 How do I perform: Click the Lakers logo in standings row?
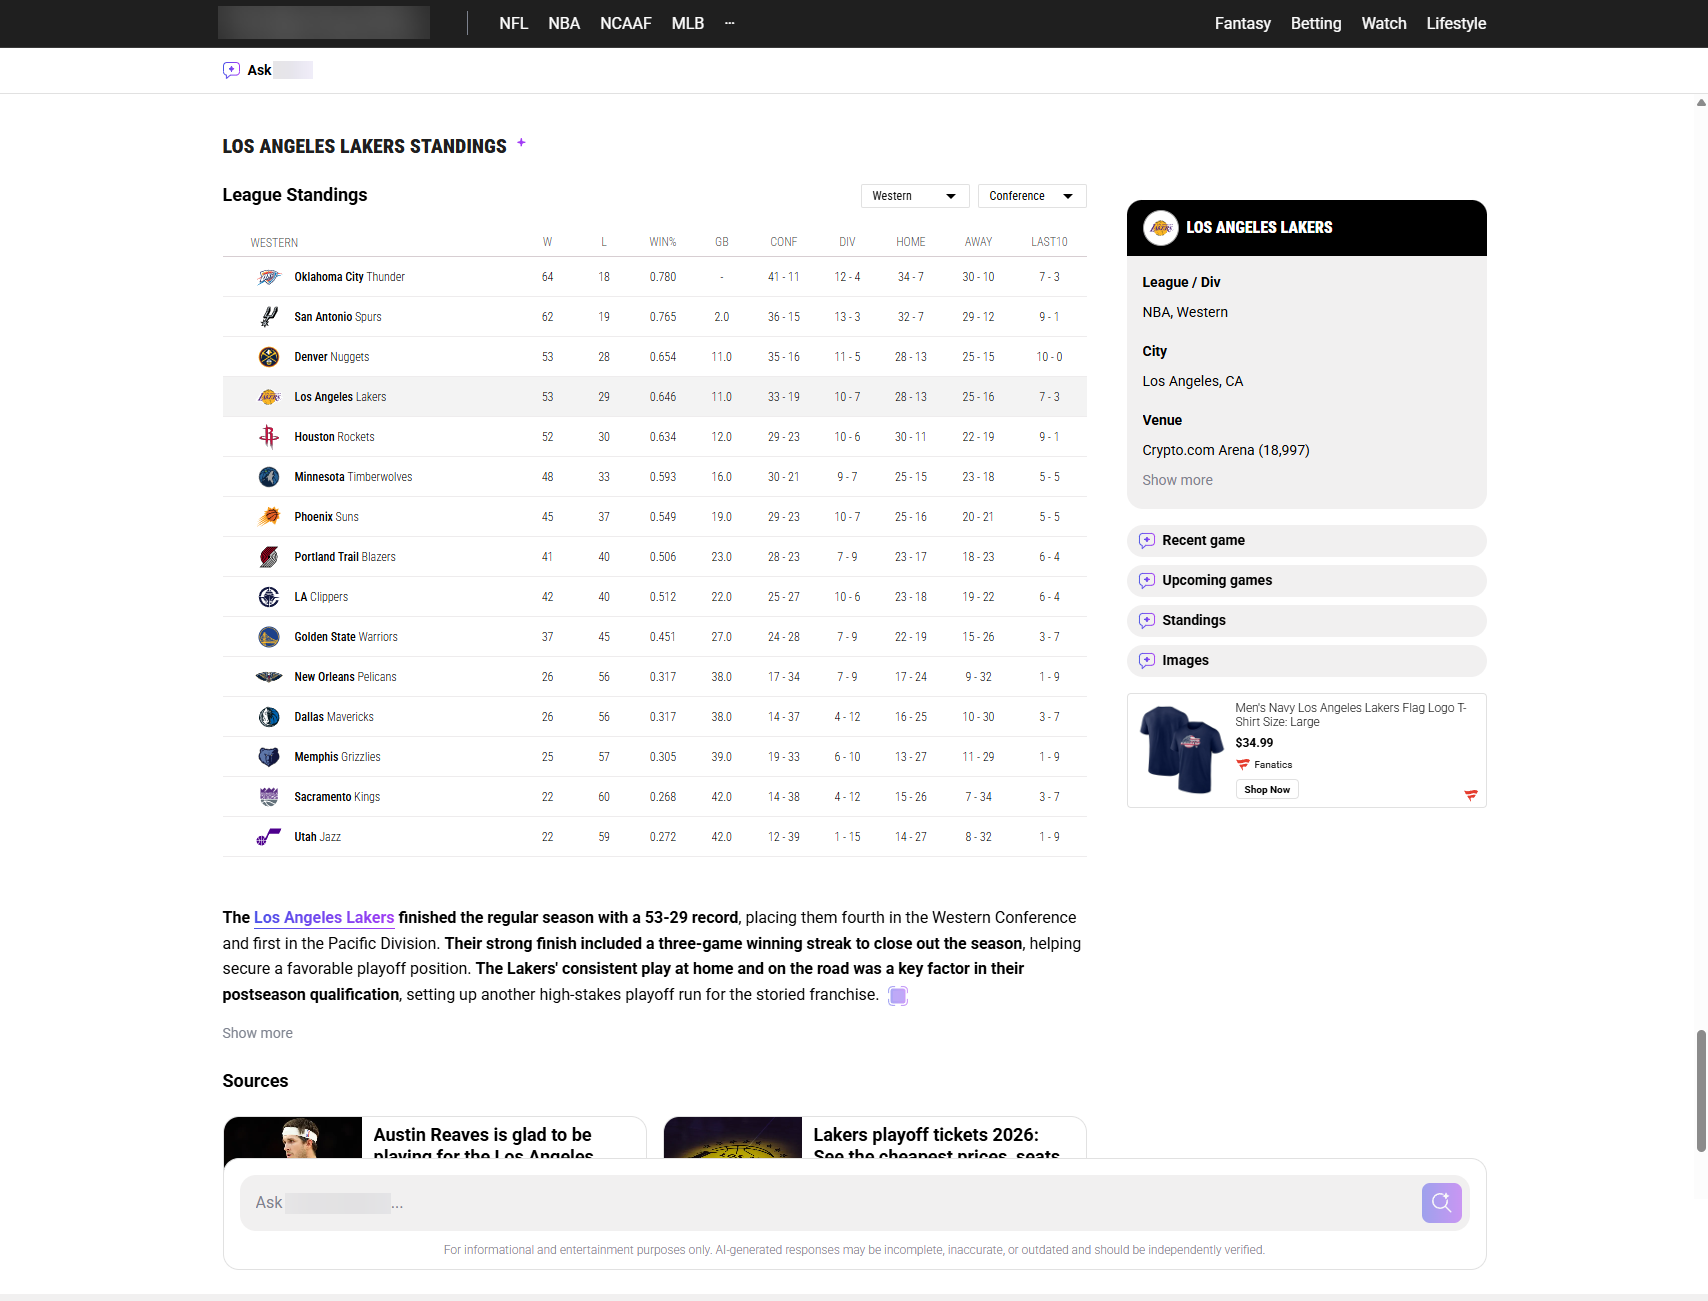point(269,397)
